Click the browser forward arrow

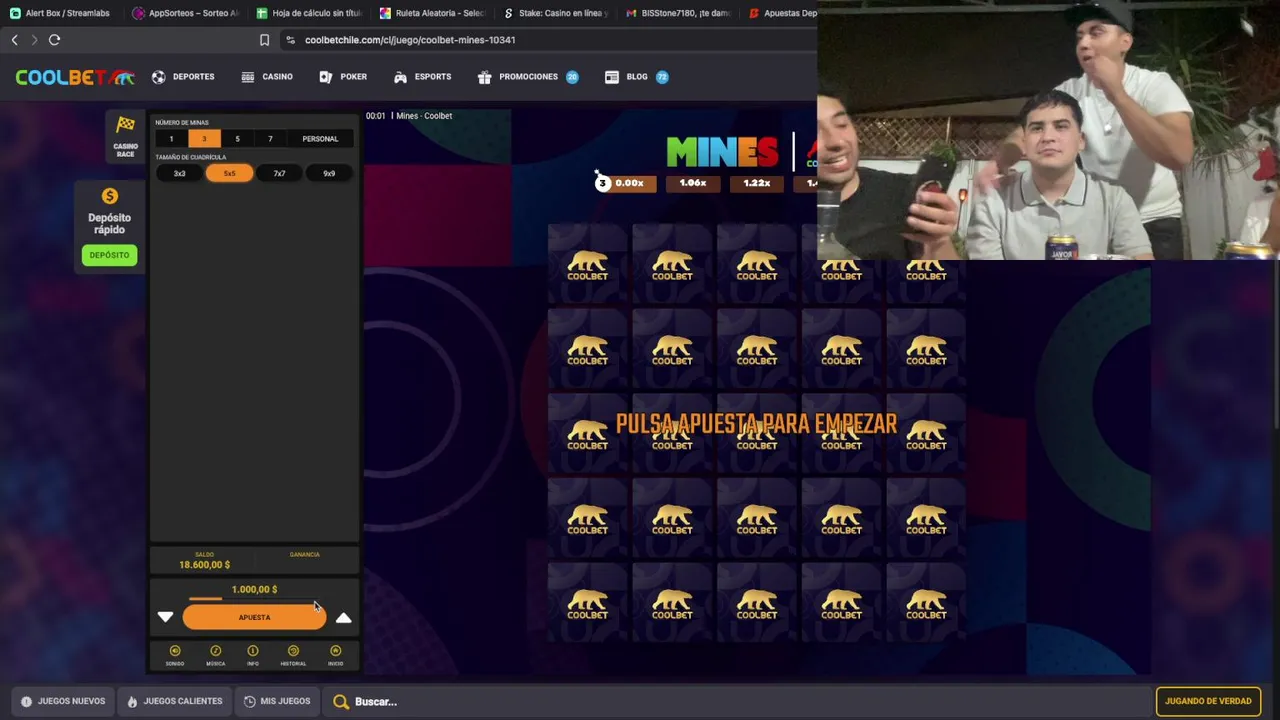[x=34, y=40]
